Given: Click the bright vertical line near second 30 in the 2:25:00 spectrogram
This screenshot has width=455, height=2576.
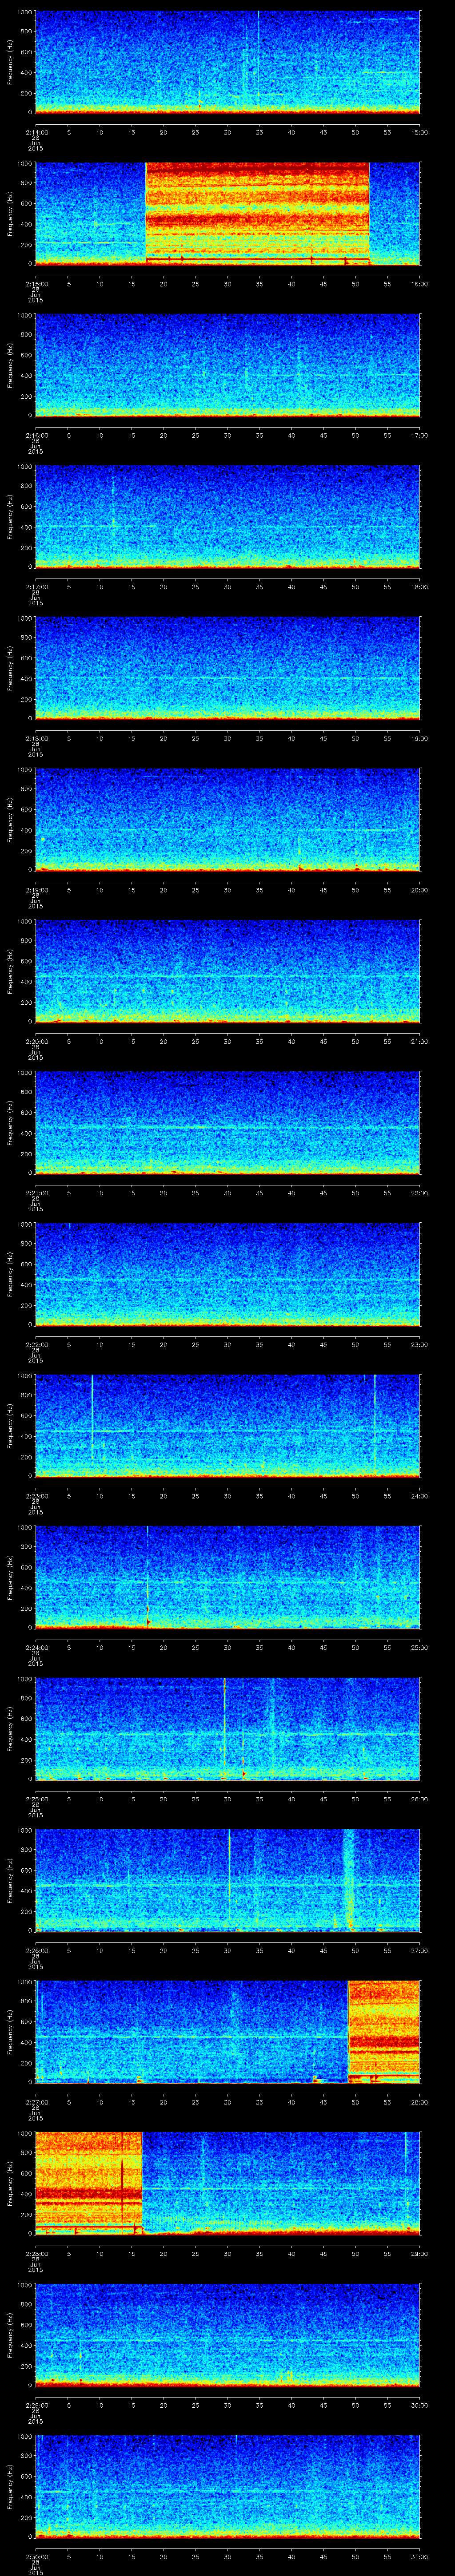Looking at the screenshot, I should click(225, 1728).
